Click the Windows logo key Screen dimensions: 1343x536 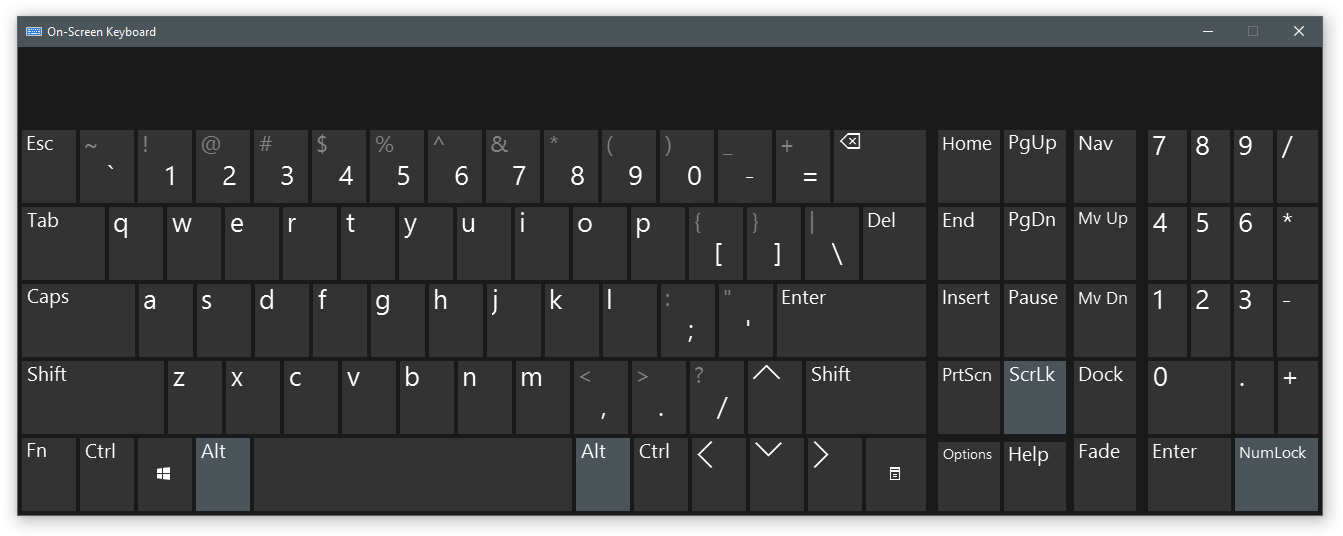(164, 474)
